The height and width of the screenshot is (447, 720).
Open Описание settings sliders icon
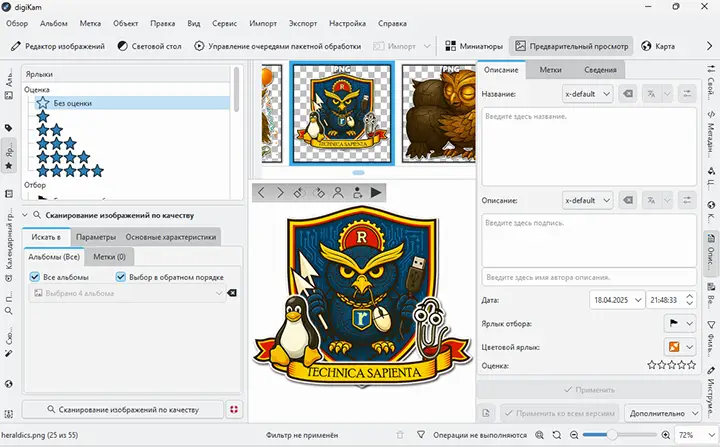[x=687, y=200]
